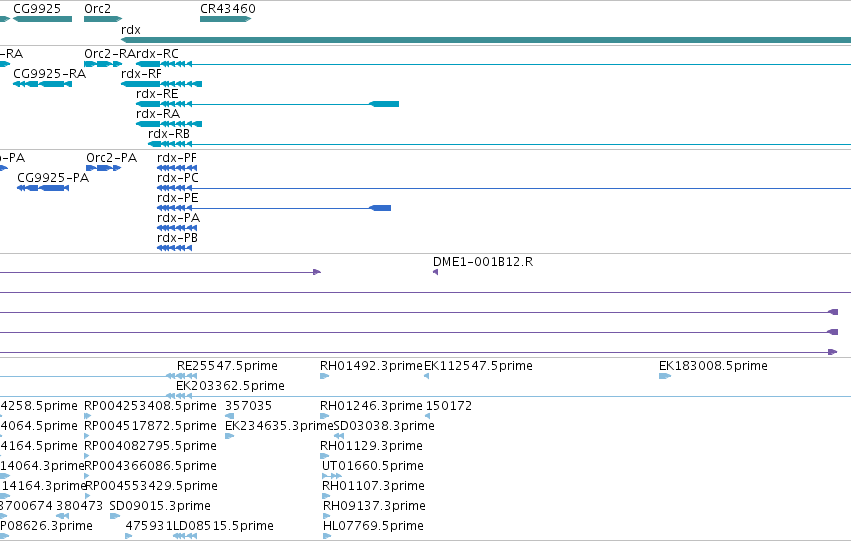Select the rdx-RB transcript label
The width and height of the screenshot is (851, 541).
pyautogui.click(x=169, y=134)
